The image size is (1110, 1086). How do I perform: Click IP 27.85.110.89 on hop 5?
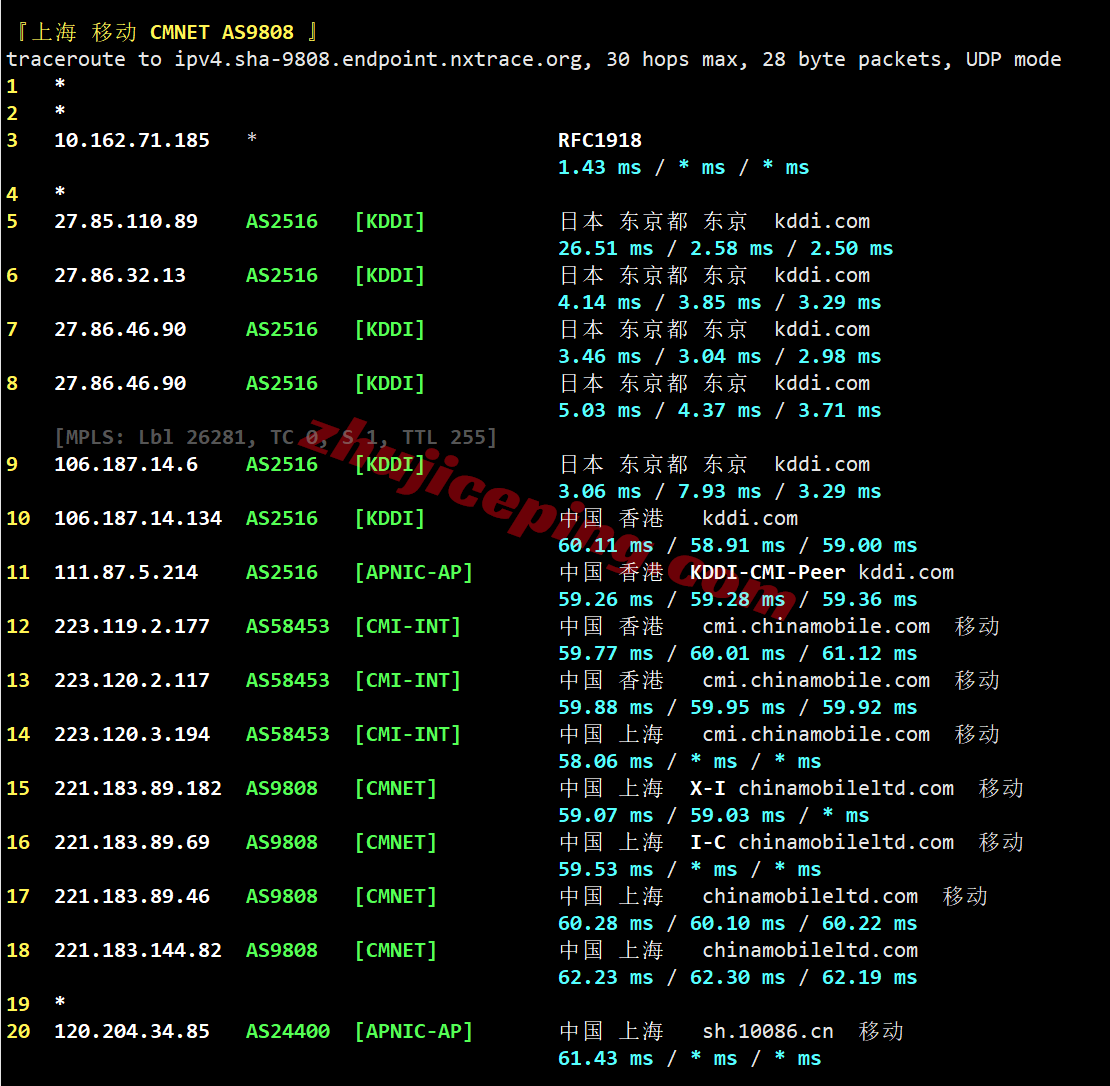click(126, 221)
